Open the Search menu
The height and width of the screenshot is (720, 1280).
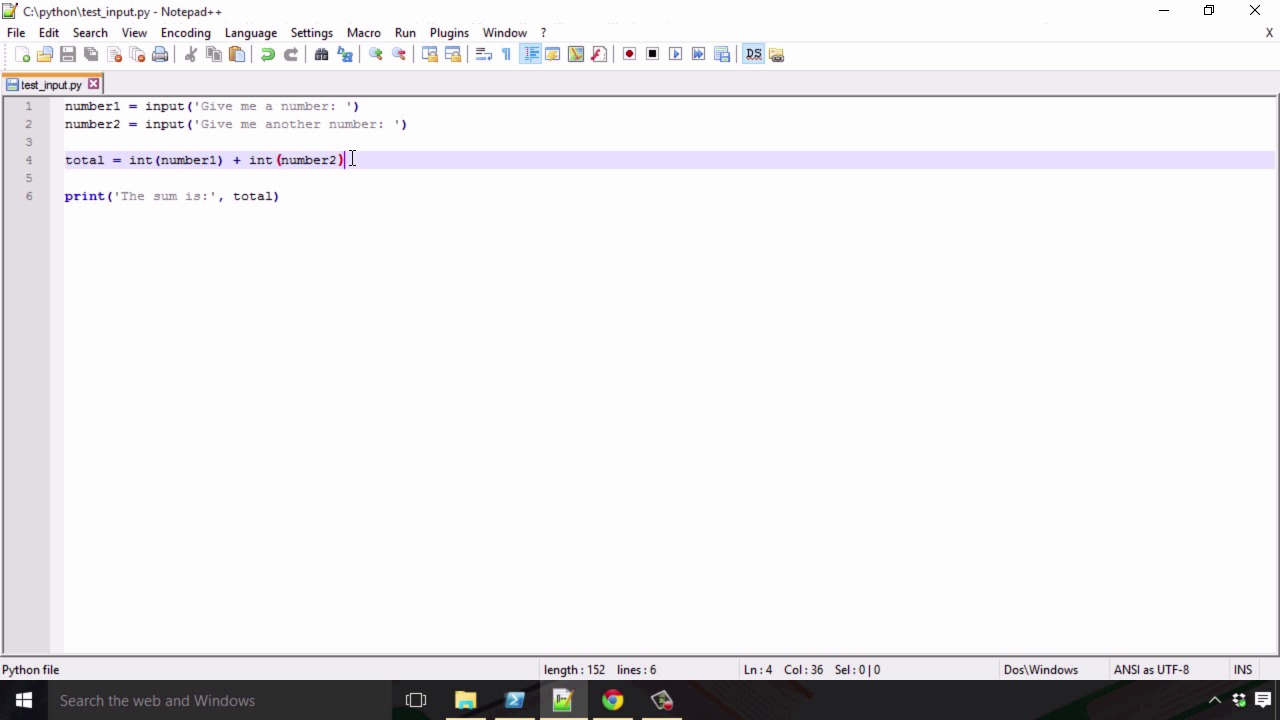click(90, 33)
